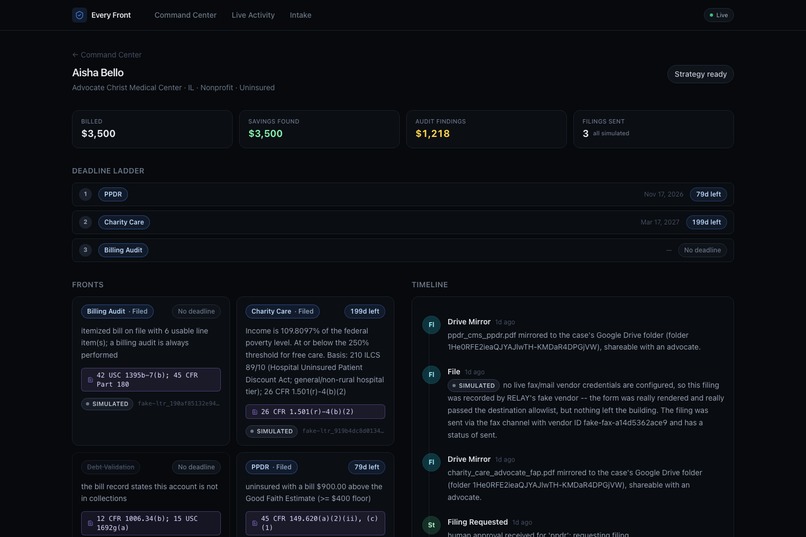Click the Mar 17, 2027 date in ladder
Viewport: 806px width, 537px height.
click(660, 222)
